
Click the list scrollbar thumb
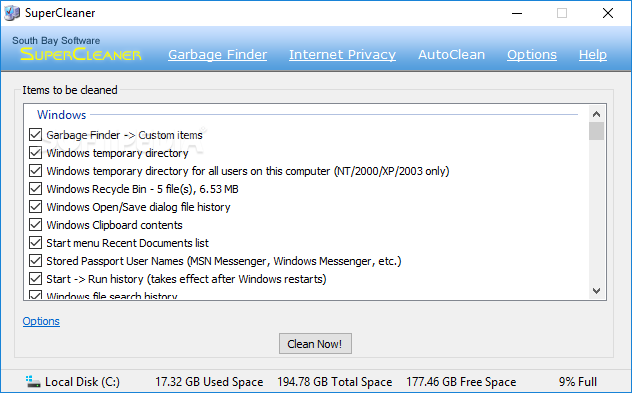[597, 131]
